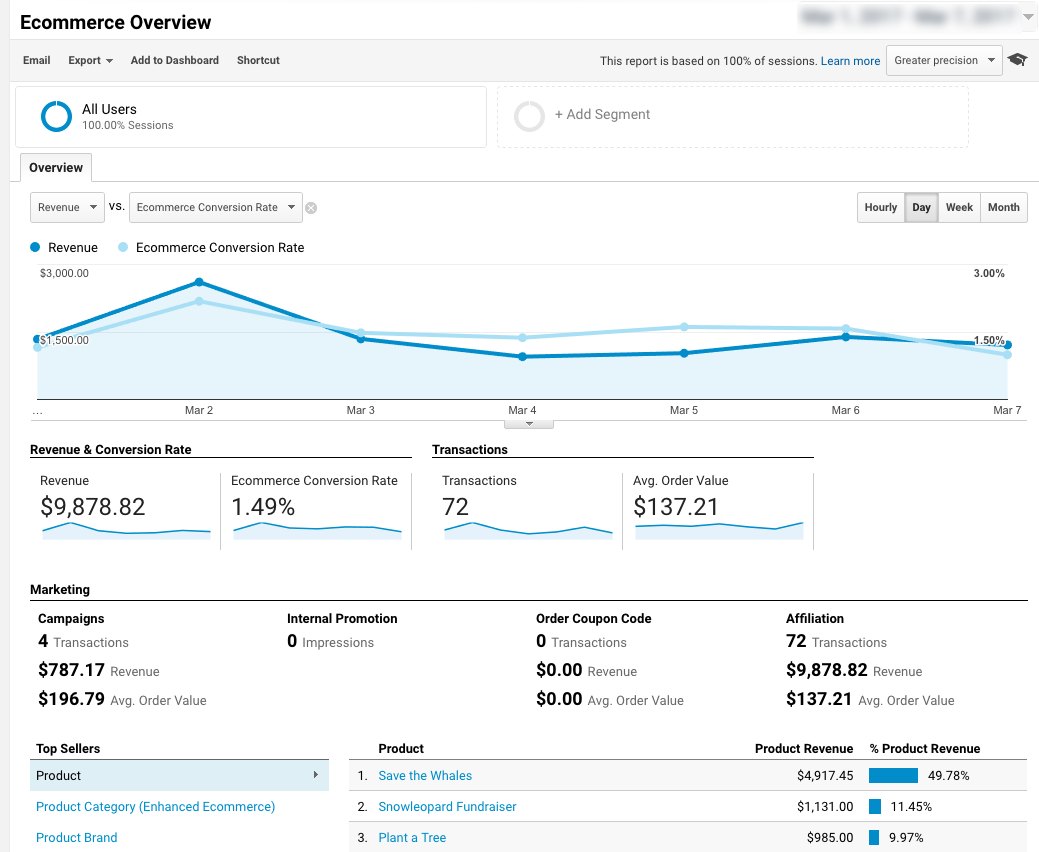This screenshot has width=1039, height=852.
Task: Open the Revenue metric dropdown
Action: point(67,207)
